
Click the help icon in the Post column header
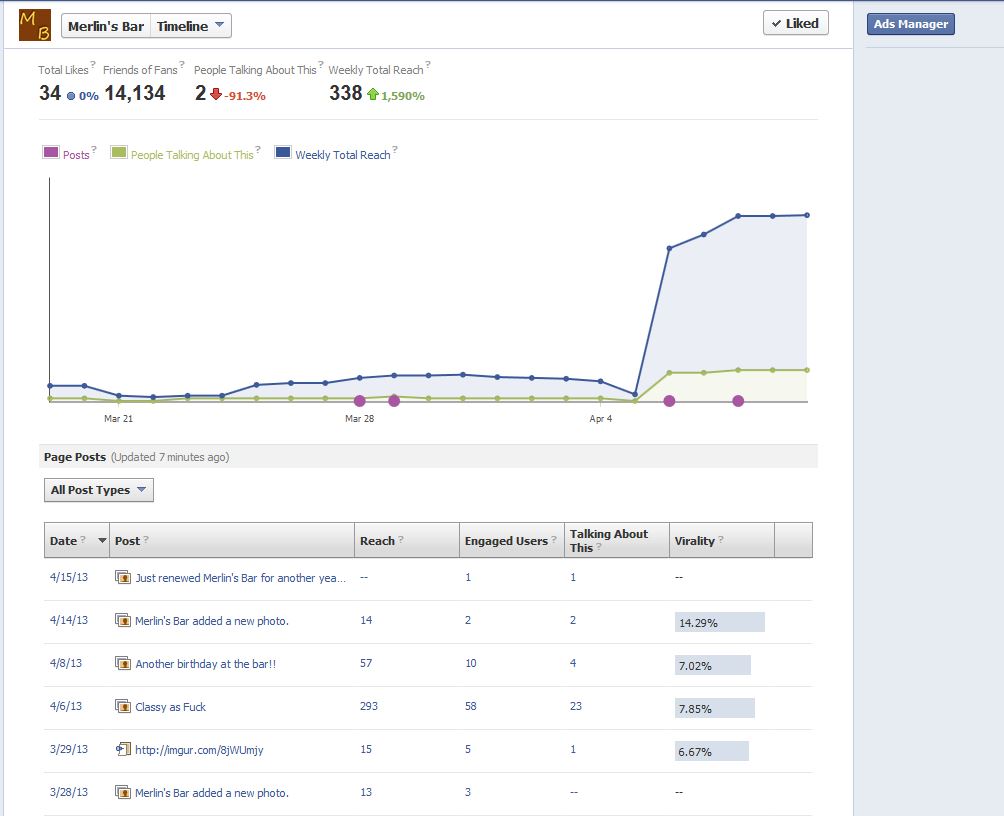pyautogui.click(x=146, y=539)
